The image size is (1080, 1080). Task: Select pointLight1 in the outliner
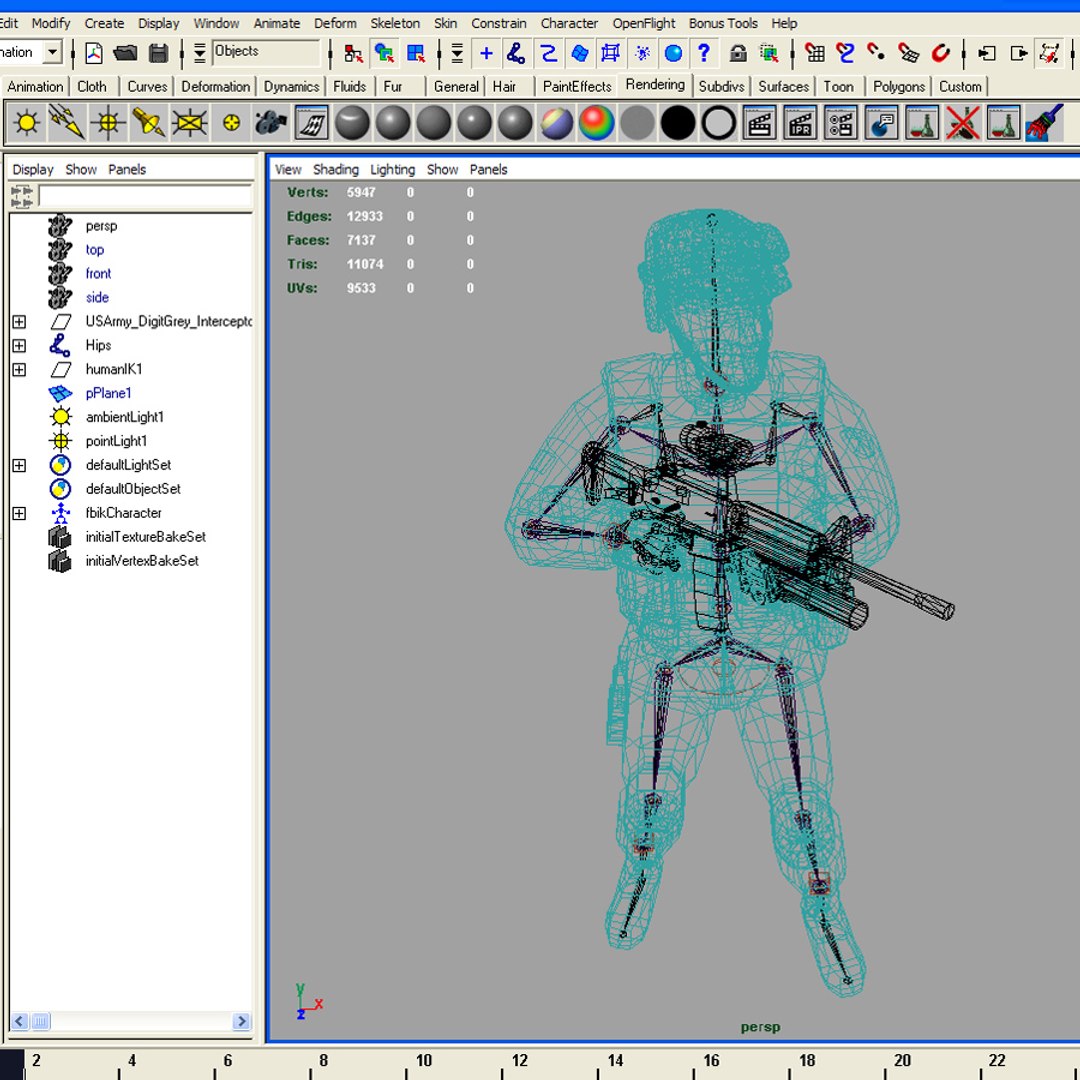pyautogui.click(x=116, y=442)
